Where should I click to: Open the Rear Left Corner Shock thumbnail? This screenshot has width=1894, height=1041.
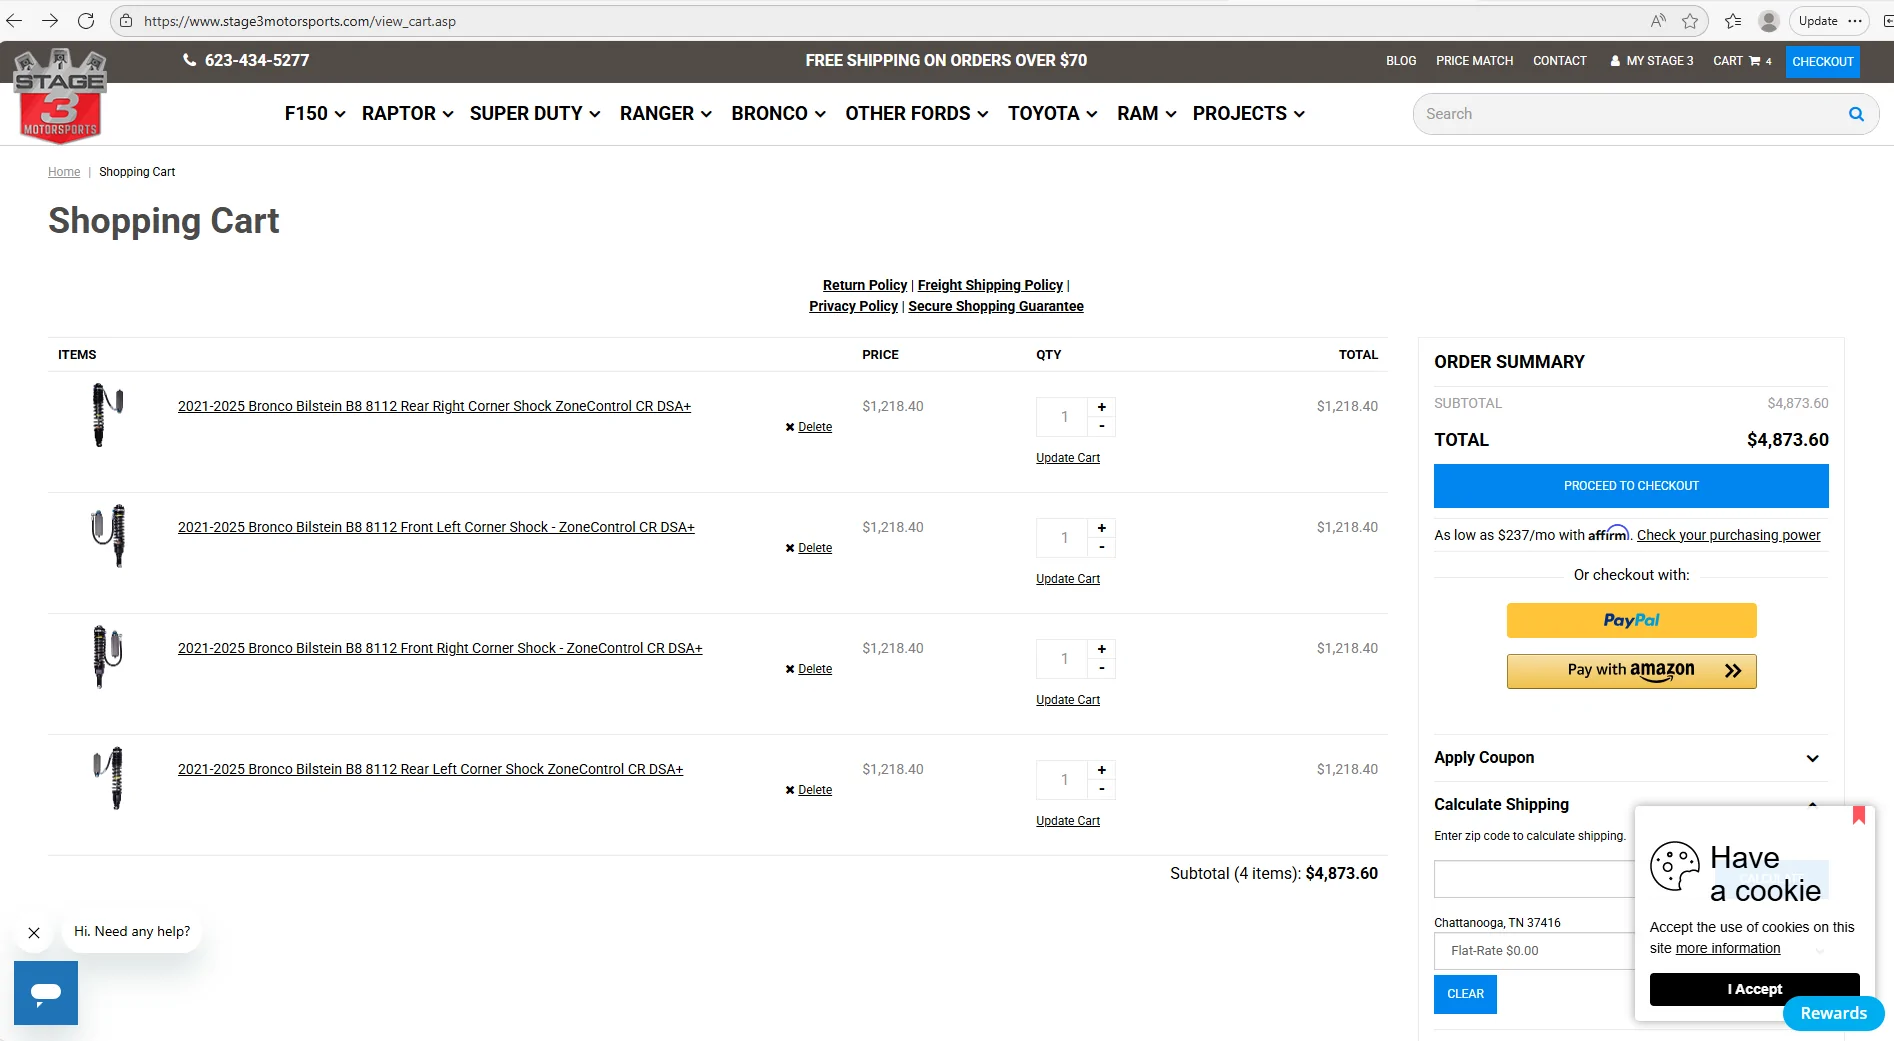107,777
